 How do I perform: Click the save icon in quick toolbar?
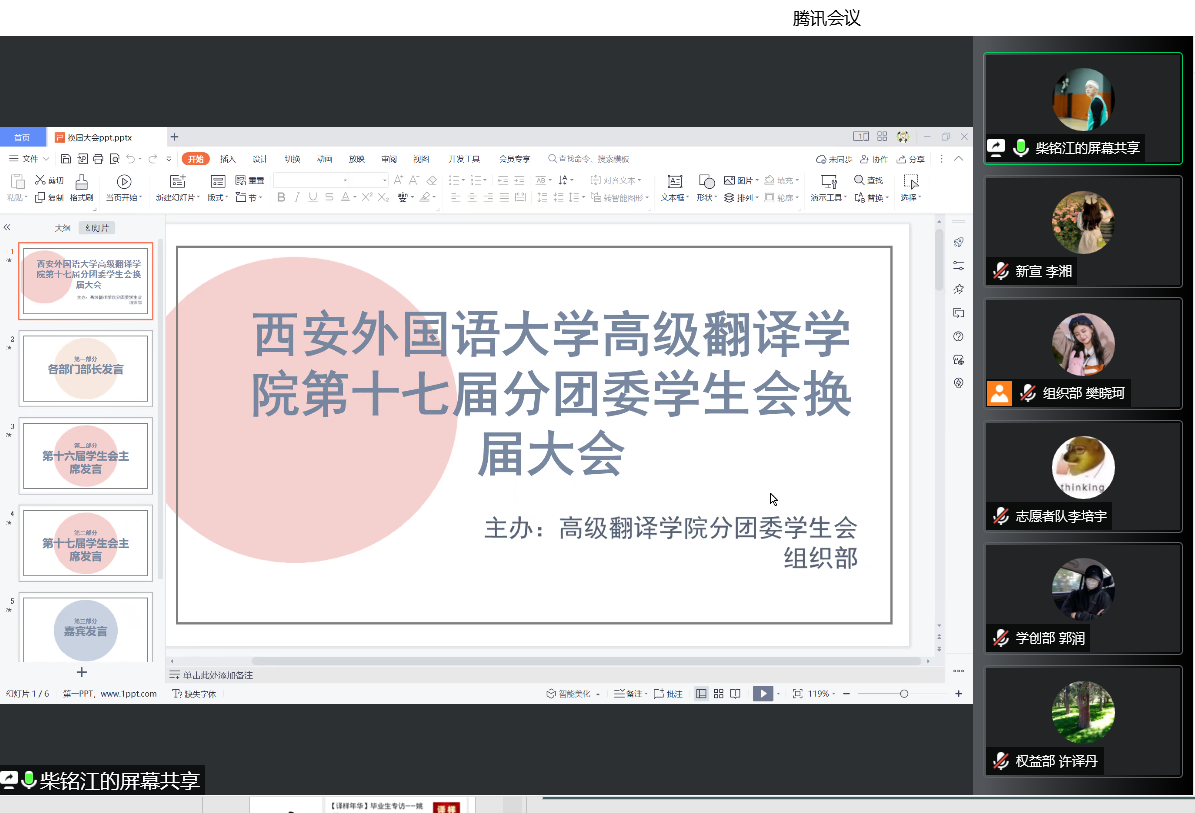point(66,159)
